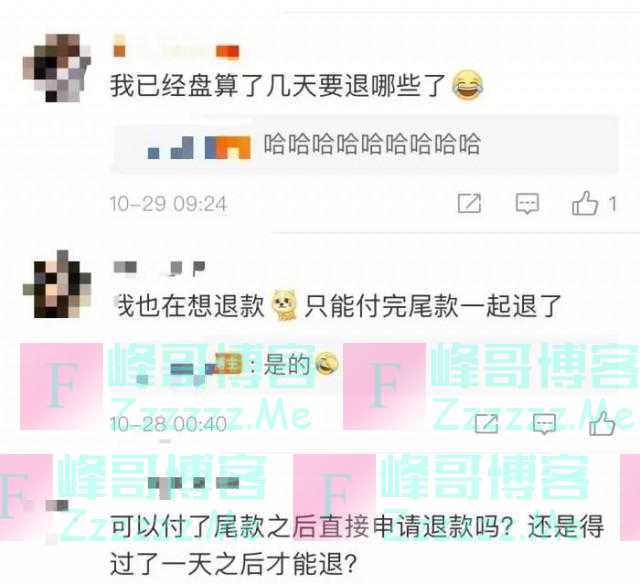Open the third commenter's username
640x584 pixels.
point(194,486)
